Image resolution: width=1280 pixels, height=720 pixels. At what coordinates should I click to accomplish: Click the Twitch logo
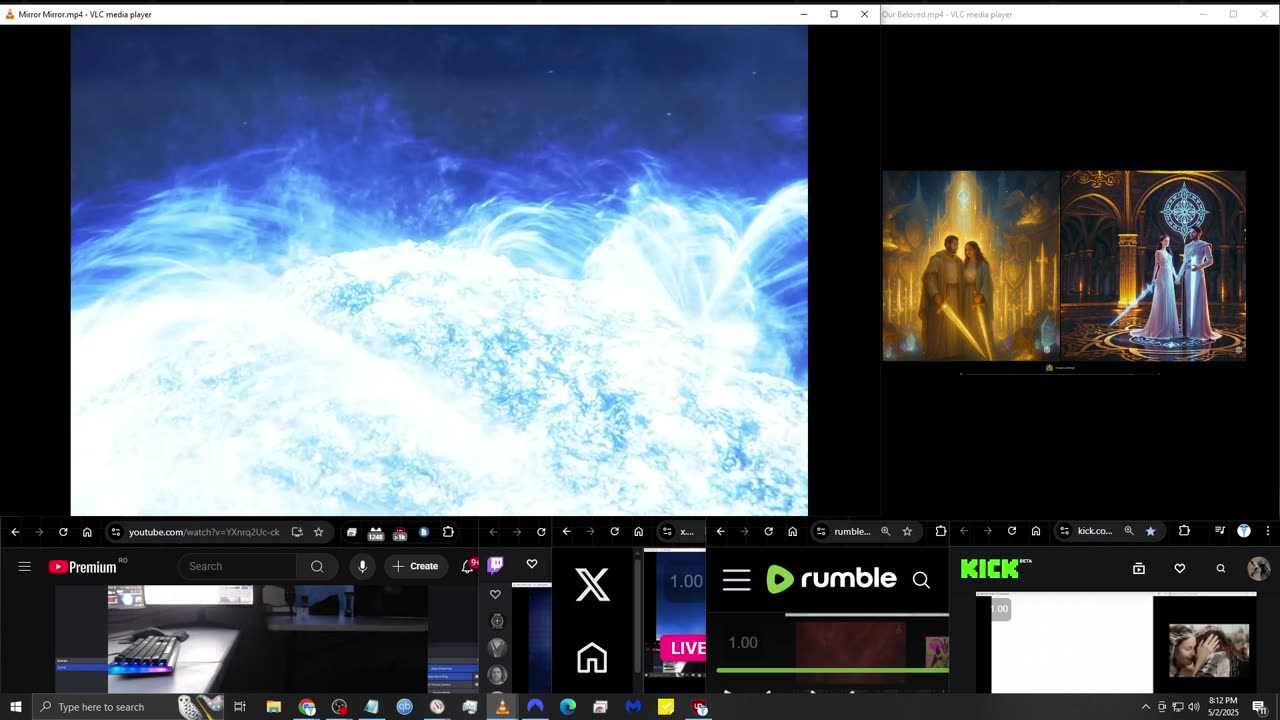(495, 565)
